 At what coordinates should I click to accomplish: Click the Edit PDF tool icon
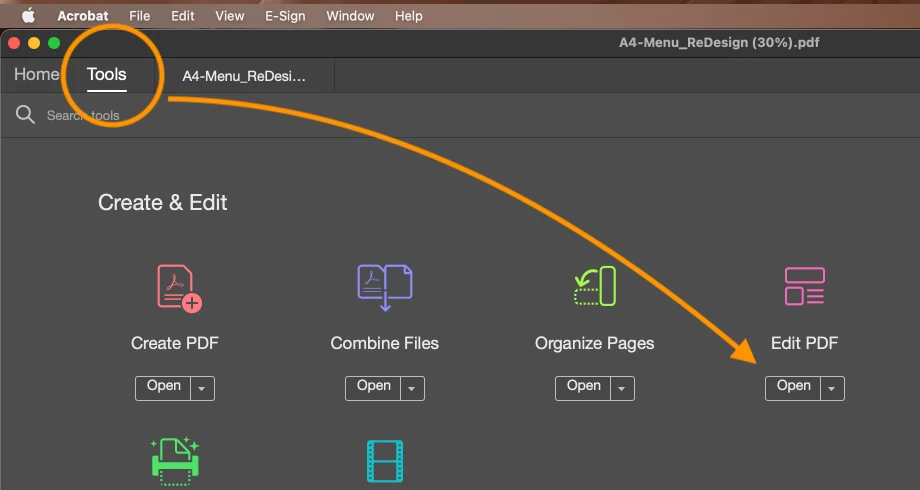click(805, 286)
